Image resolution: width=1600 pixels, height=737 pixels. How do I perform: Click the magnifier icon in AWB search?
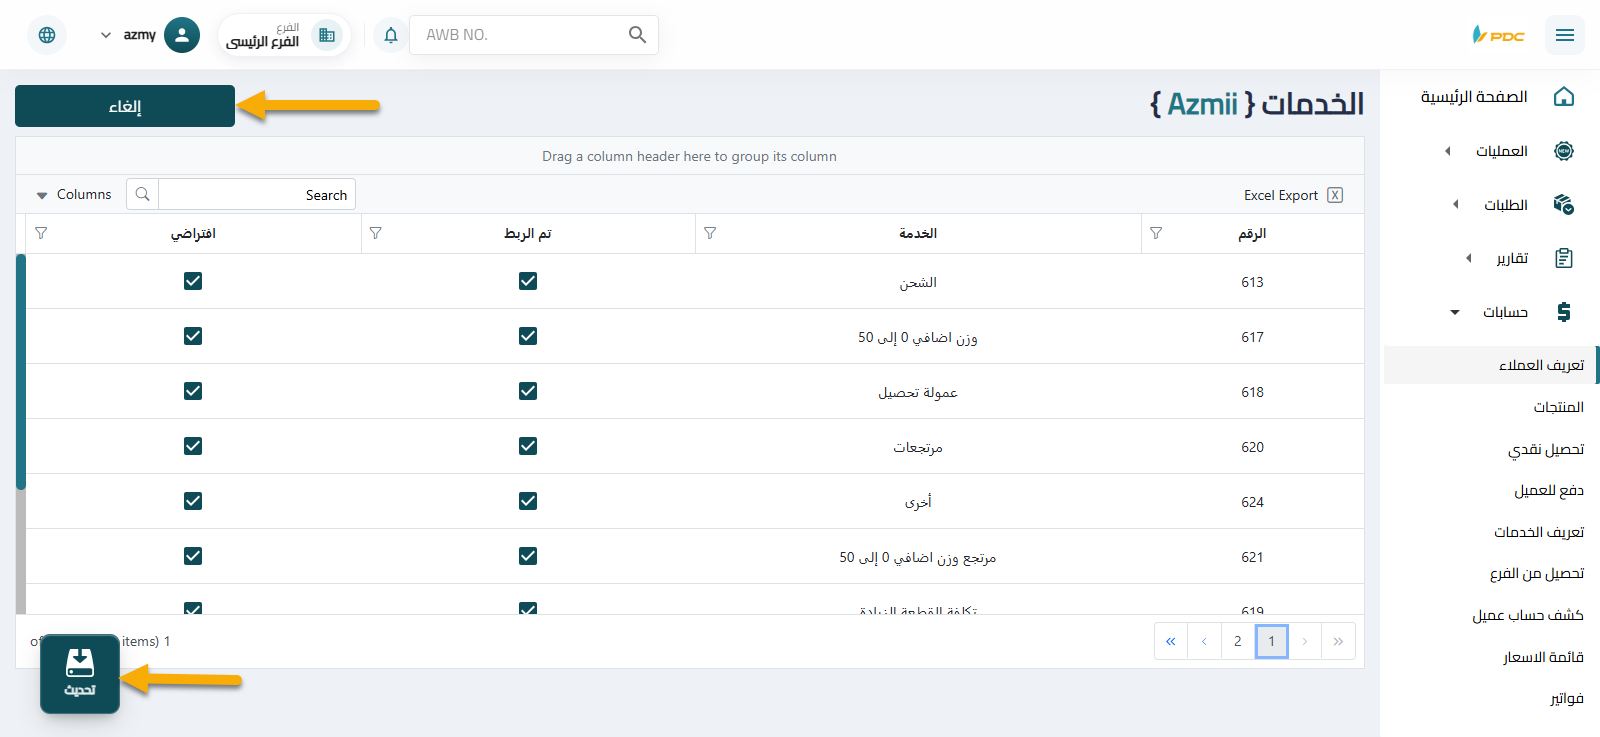(x=637, y=35)
